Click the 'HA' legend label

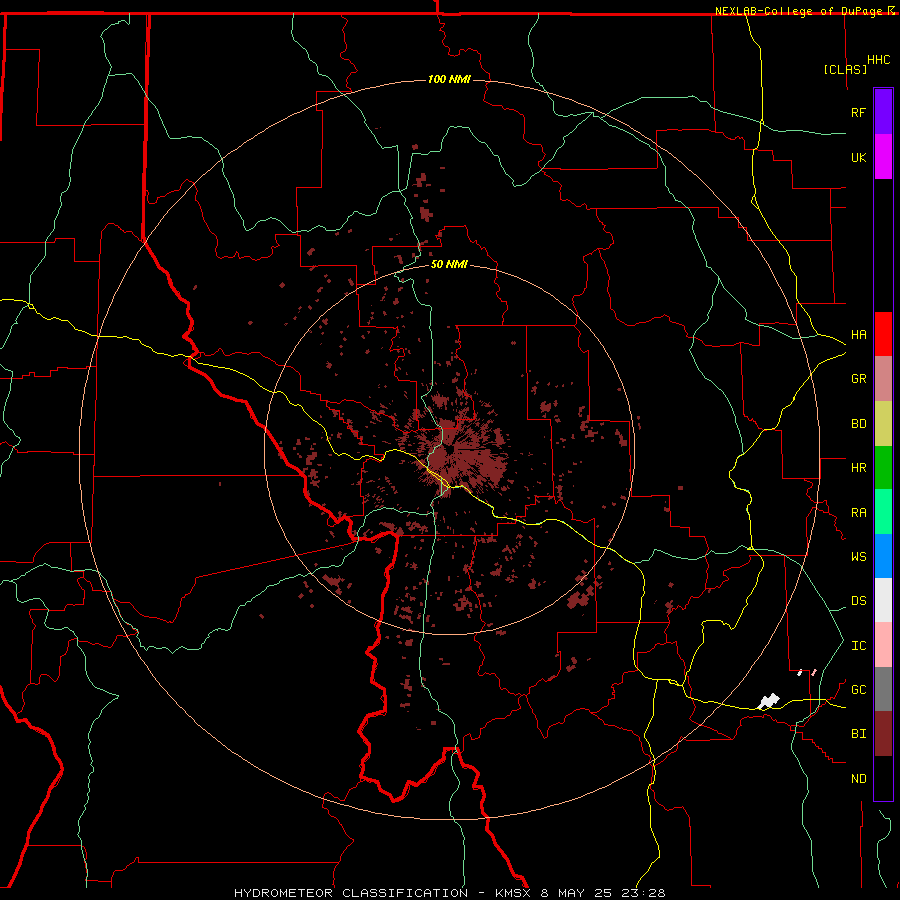(859, 335)
